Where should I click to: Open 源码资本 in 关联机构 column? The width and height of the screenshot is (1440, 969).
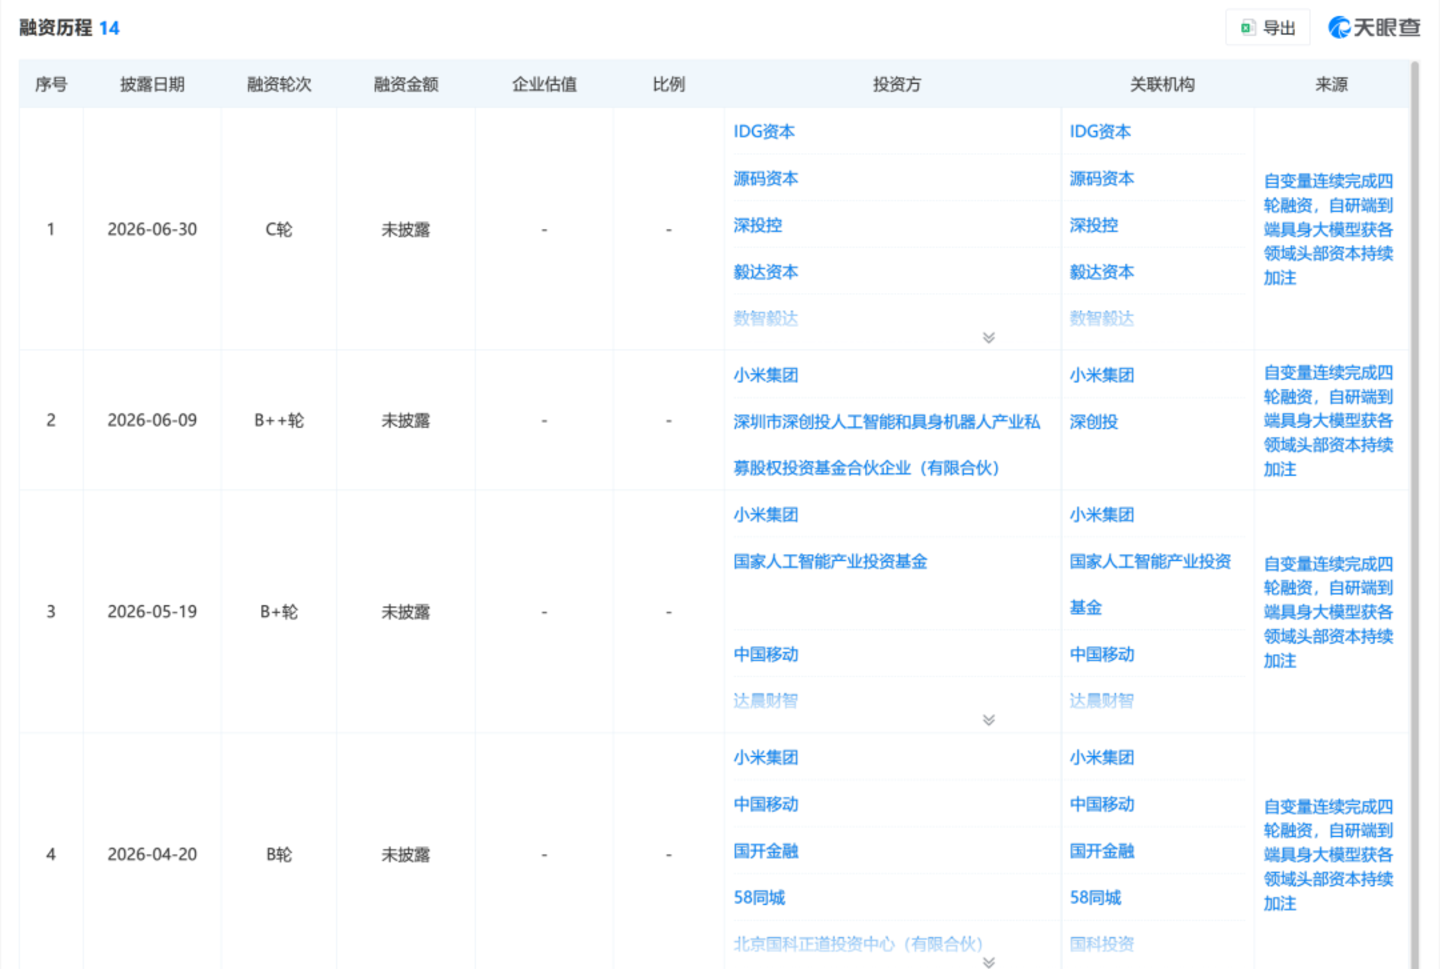1102,179
